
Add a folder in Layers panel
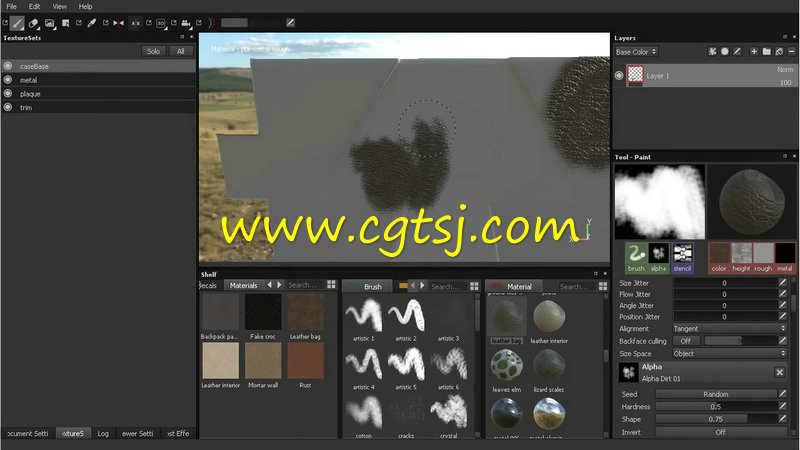click(766, 52)
